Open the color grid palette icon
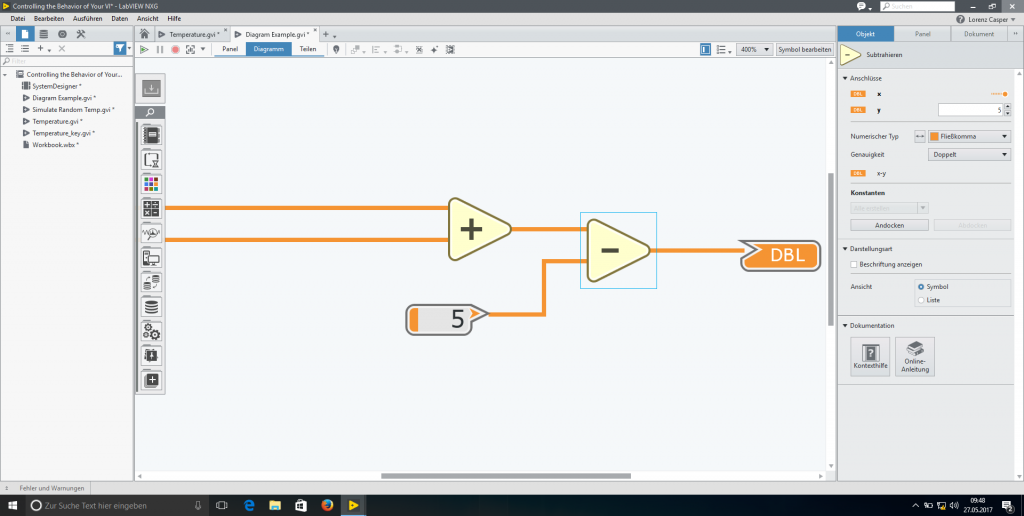Screen dimensions: 1024x516 (151, 184)
